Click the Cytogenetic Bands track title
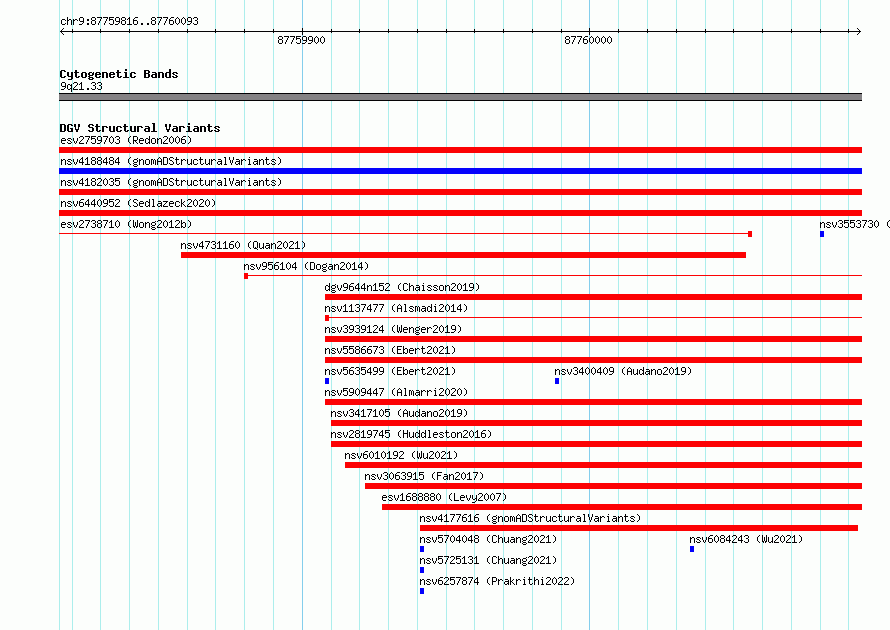Image resolution: width=890 pixels, height=630 pixels. click(119, 74)
